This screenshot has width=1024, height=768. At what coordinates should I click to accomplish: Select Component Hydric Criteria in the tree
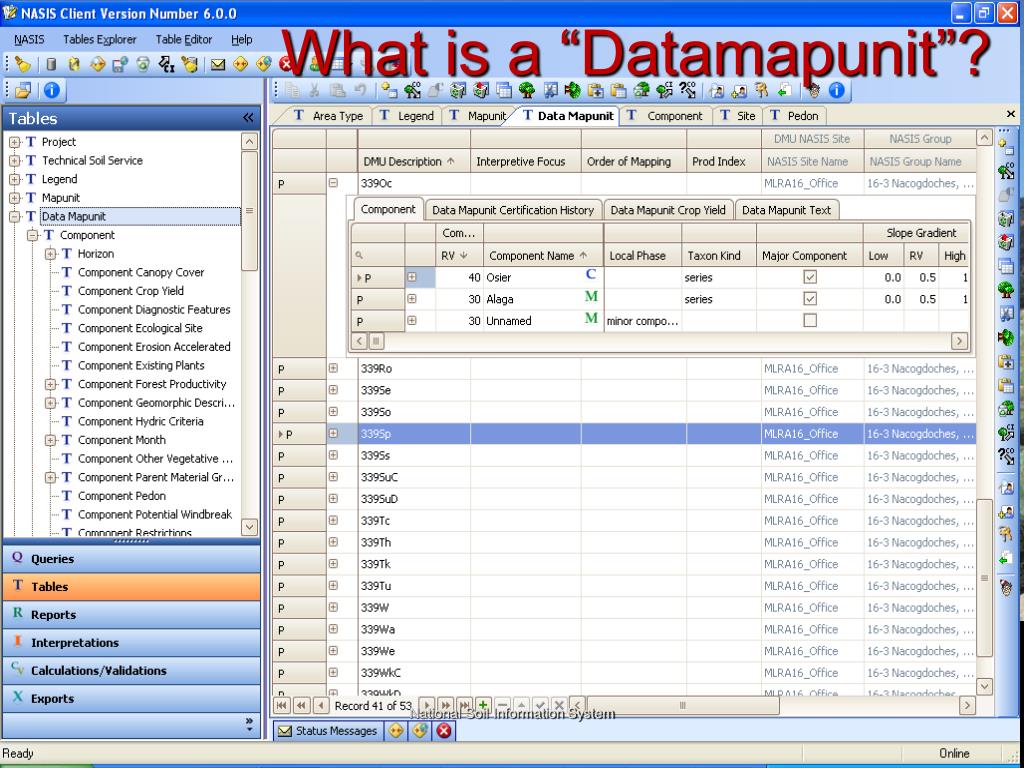tap(140, 422)
